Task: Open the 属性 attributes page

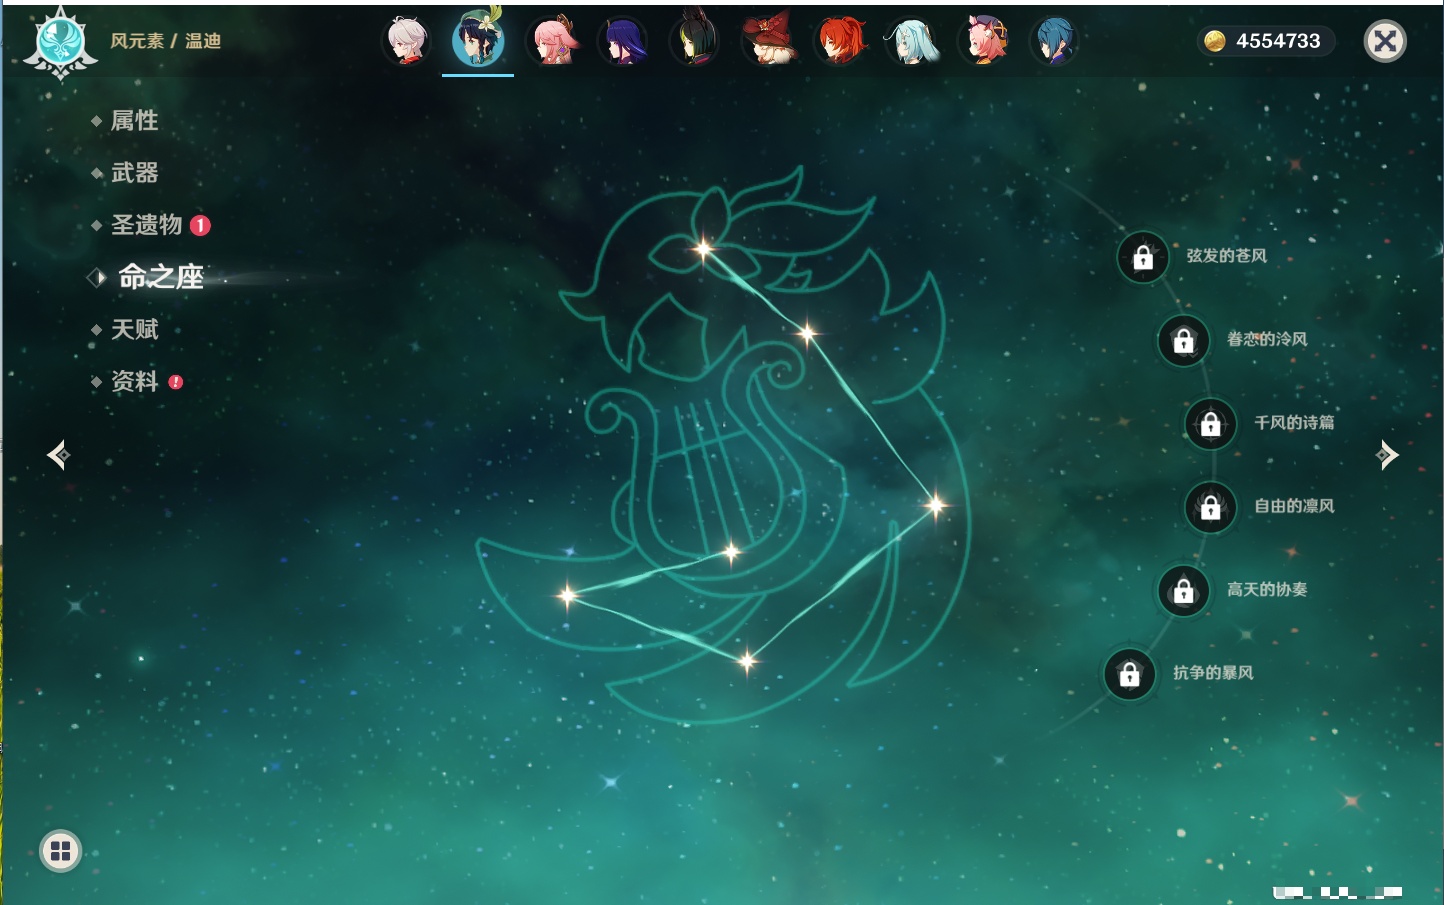Action: [x=134, y=121]
